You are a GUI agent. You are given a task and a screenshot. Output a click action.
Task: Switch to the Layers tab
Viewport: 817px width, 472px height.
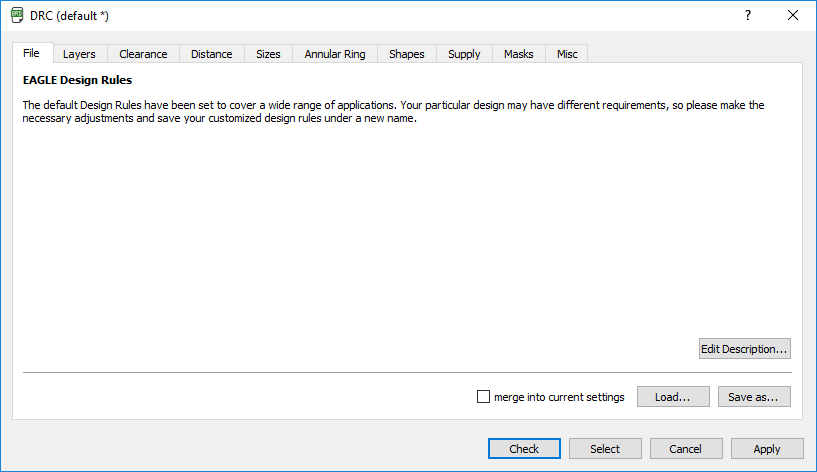click(x=80, y=54)
